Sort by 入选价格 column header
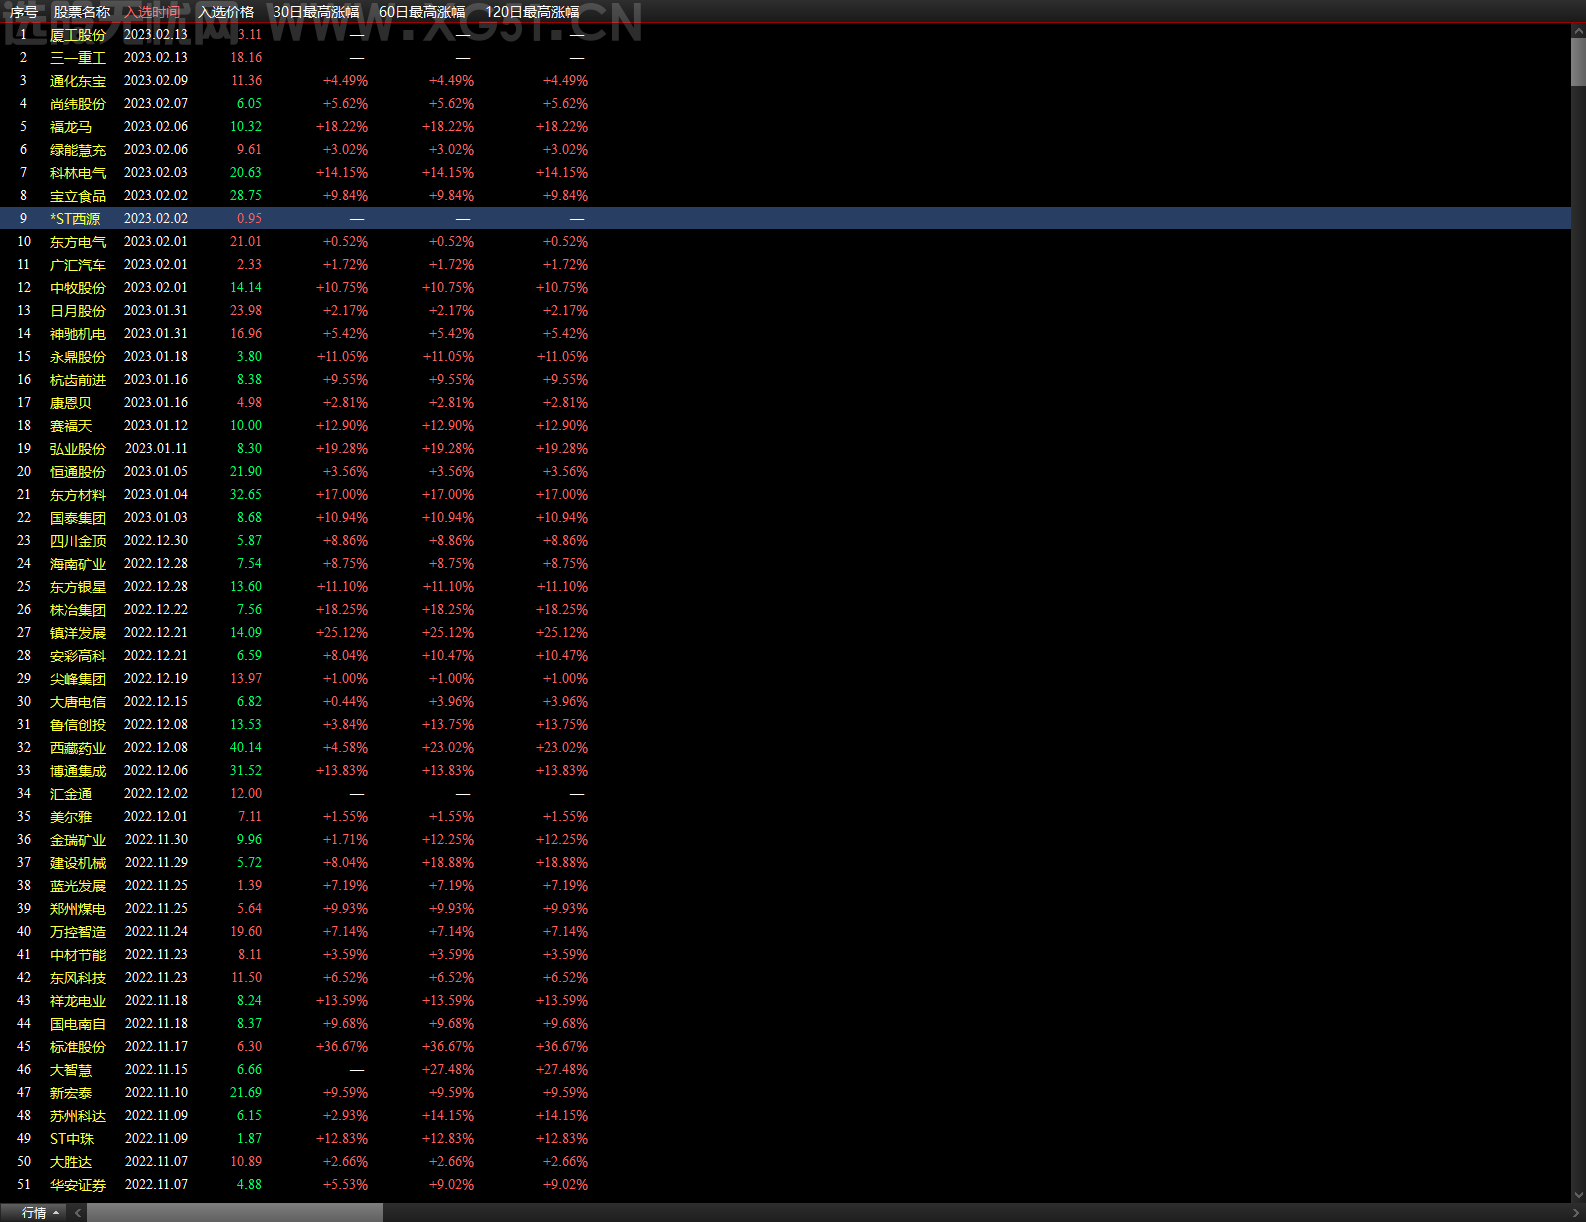The width and height of the screenshot is (1586, 1222). coord(226,12)
